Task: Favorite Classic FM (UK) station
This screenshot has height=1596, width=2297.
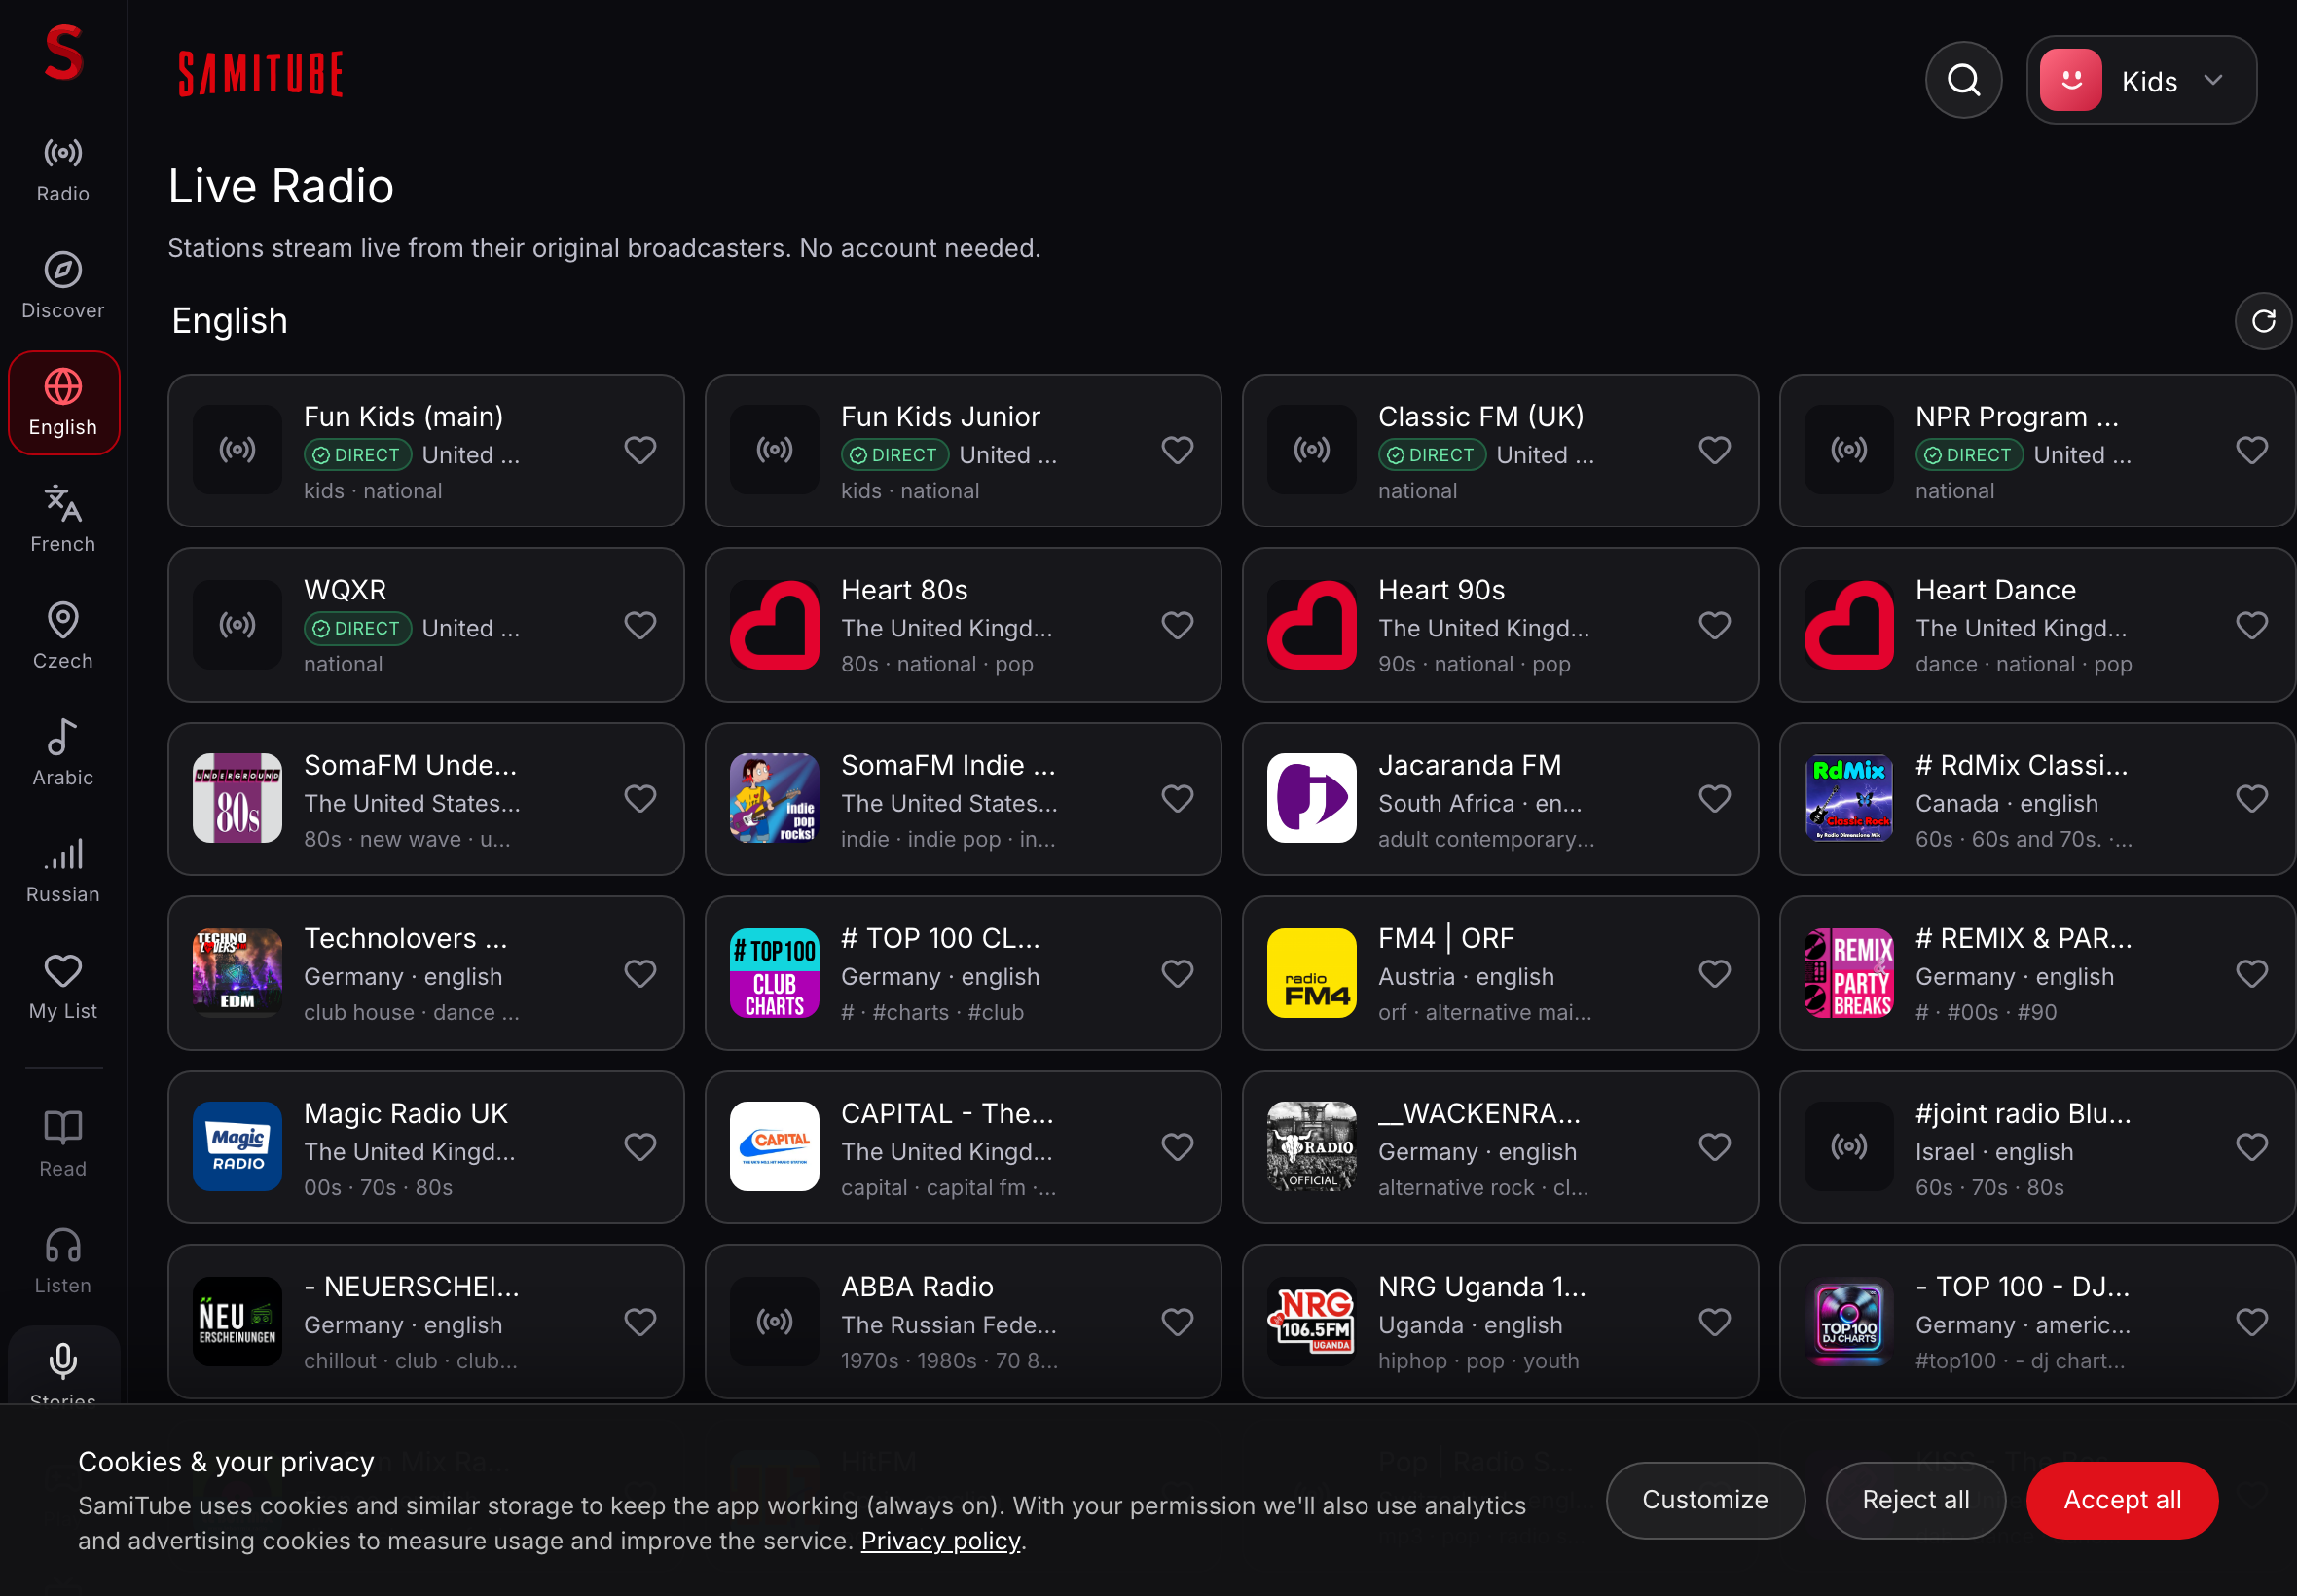Action: [1714, 451]
